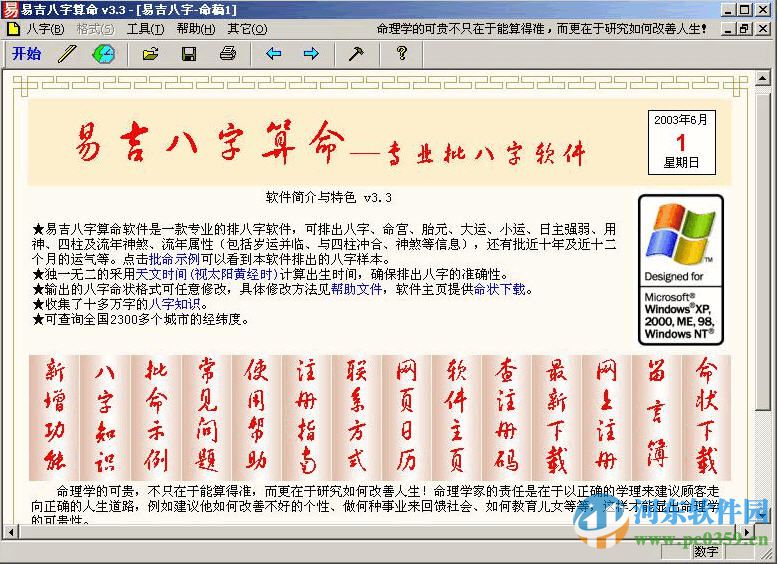Open the 联系方式 banner
Screen dimensions: 778x564
[x=356, y=417]
